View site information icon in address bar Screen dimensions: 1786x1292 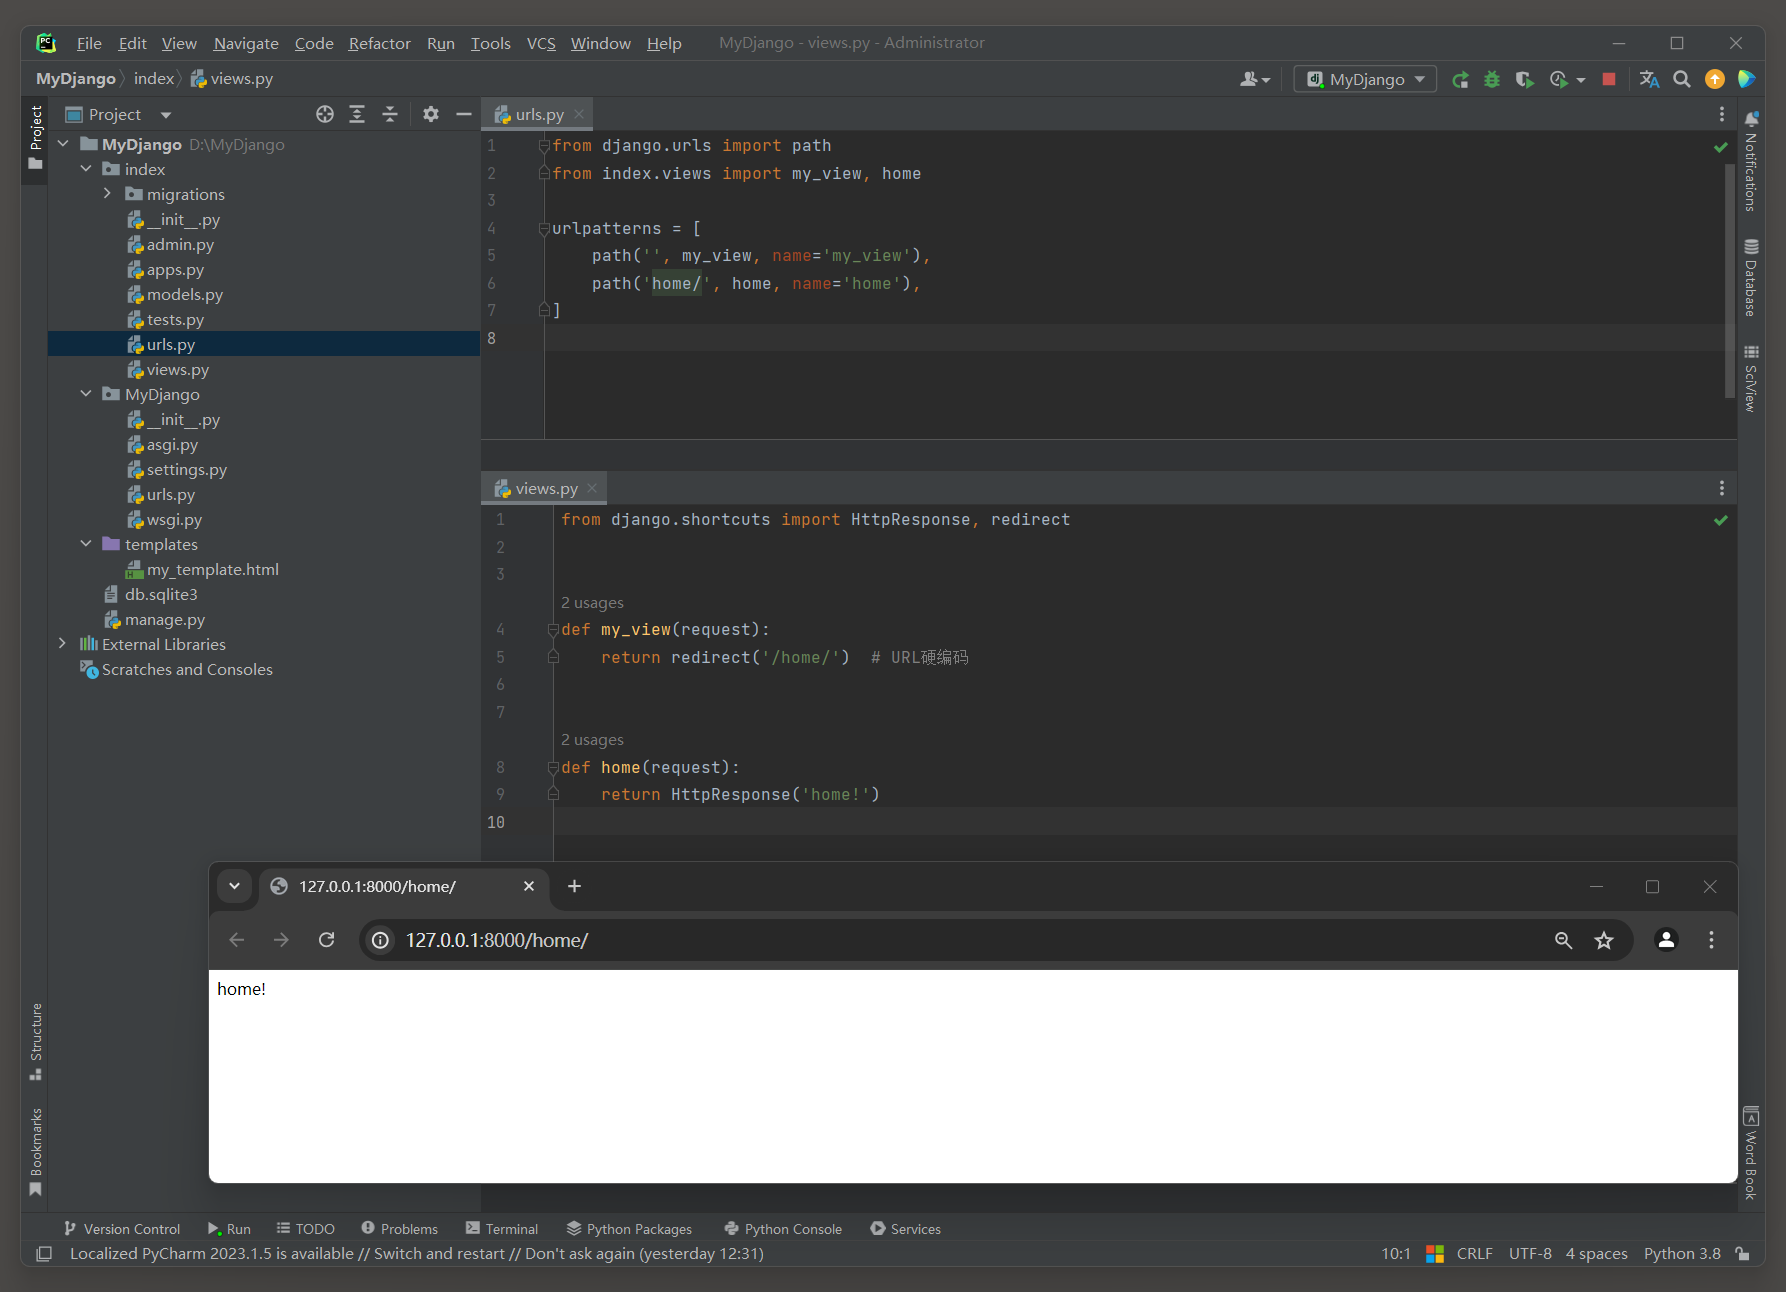click(x=380, y=940)
